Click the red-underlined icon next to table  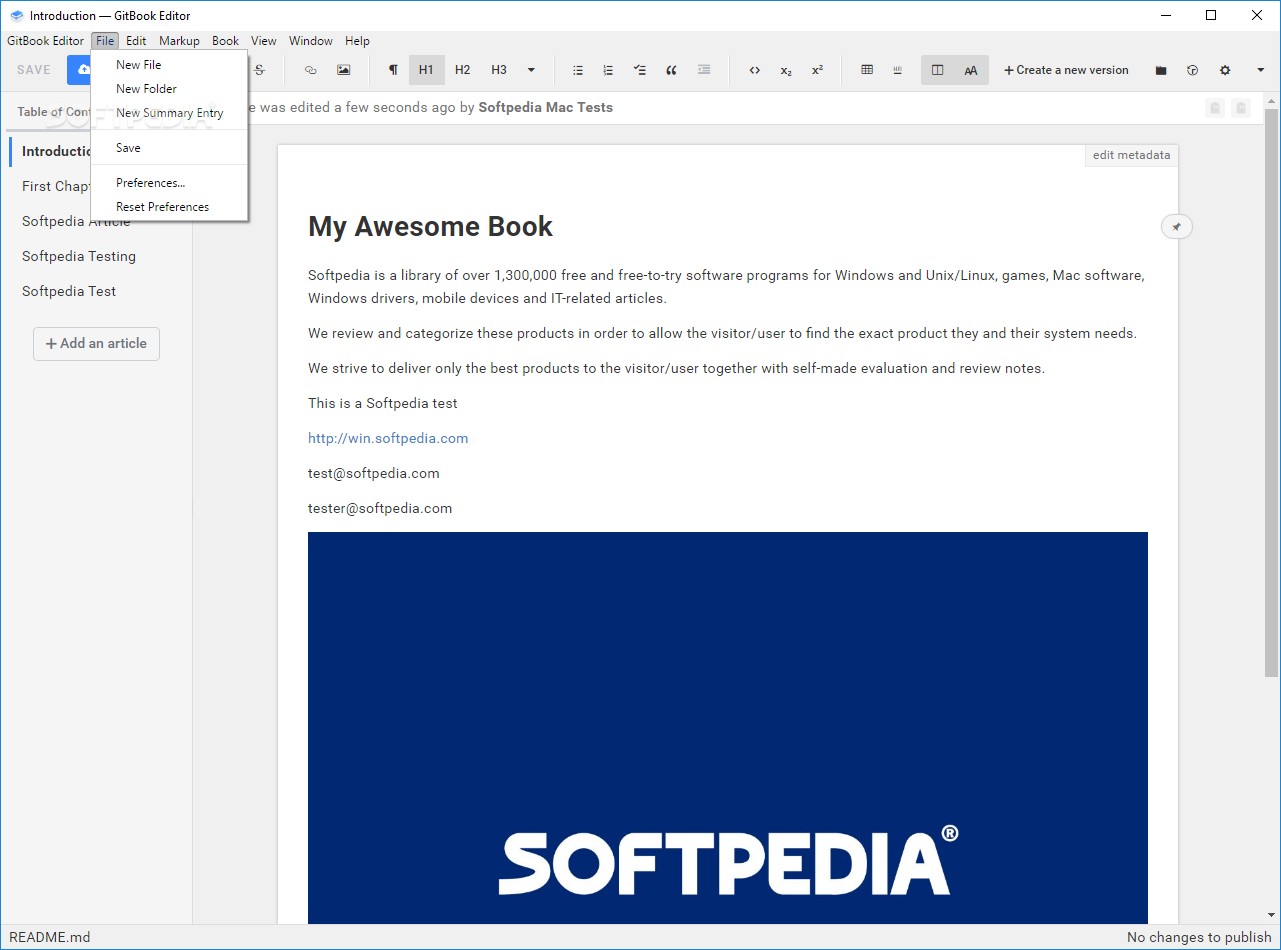coord(898,70)
